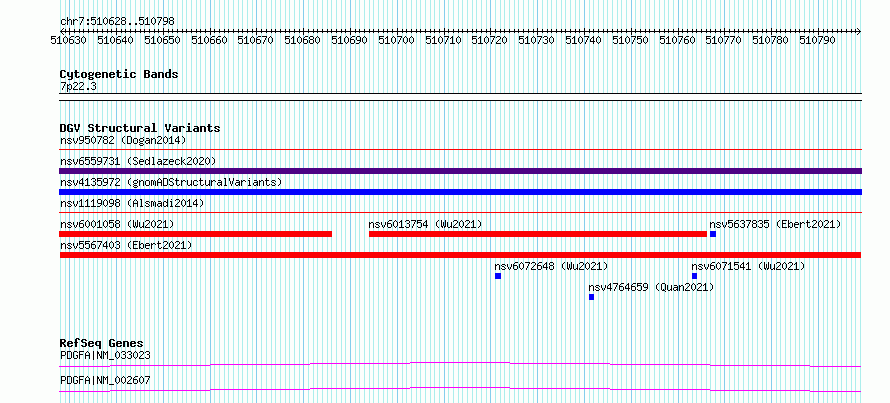Select the nsv6001058 (Wu2021) red bar
Viewport: 890px width, 403px height.
(196, 234)
